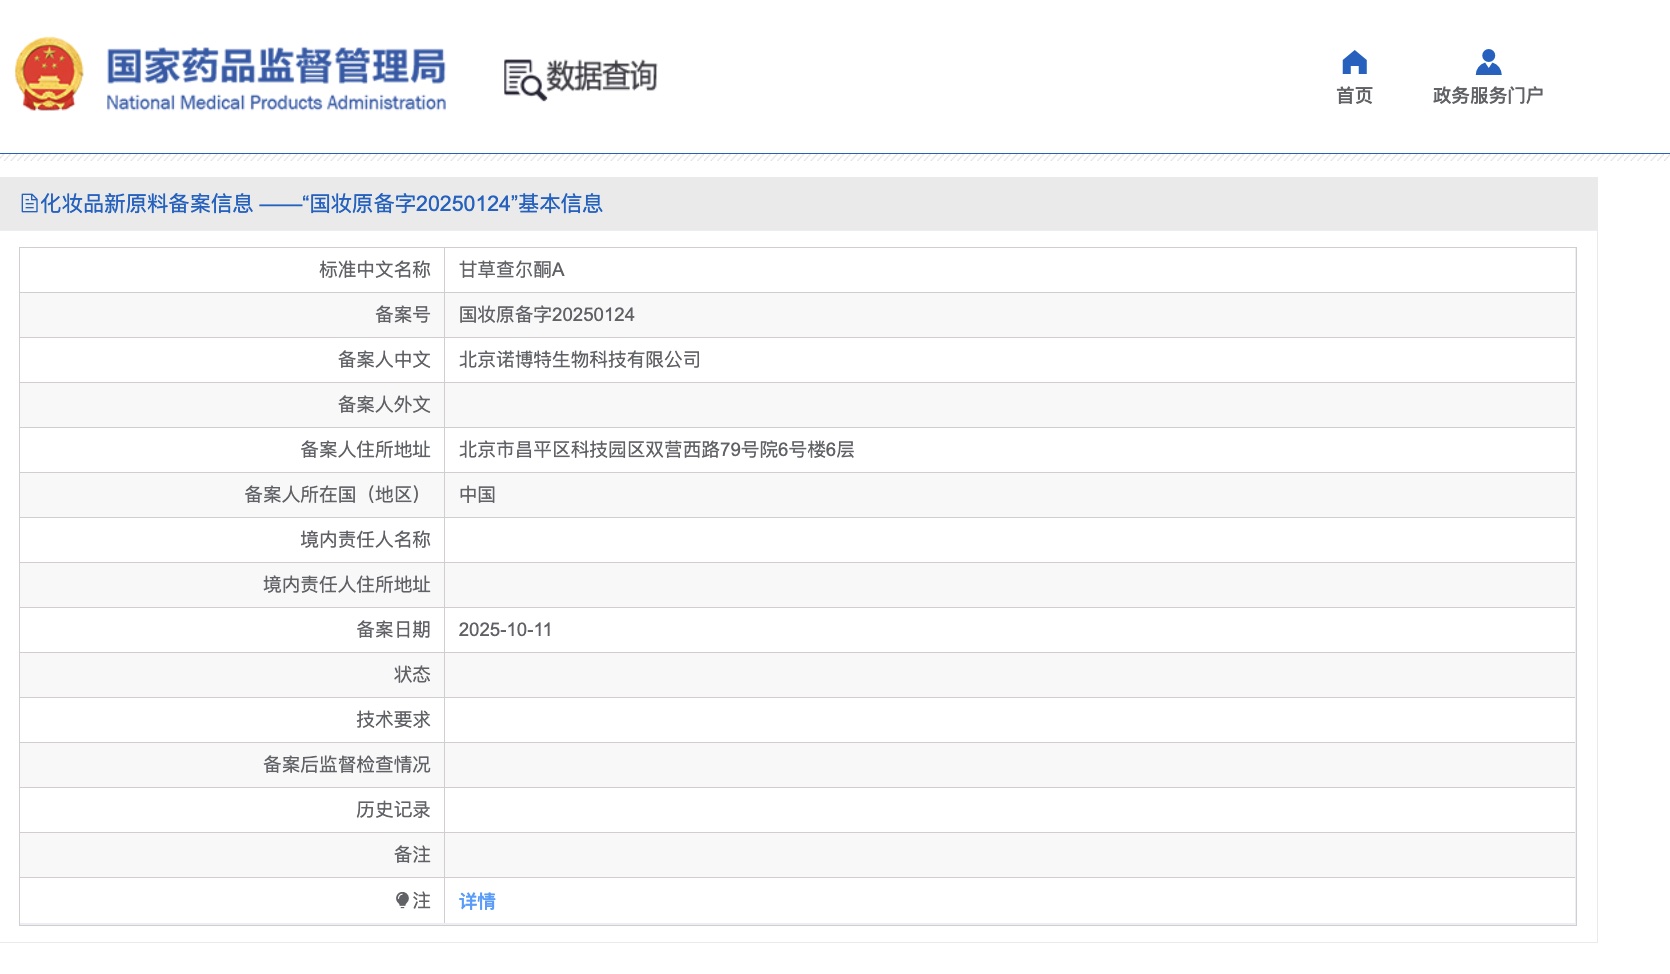Click the 状态 row label
Screen dimensions: 1670x974
coord(412,675)
